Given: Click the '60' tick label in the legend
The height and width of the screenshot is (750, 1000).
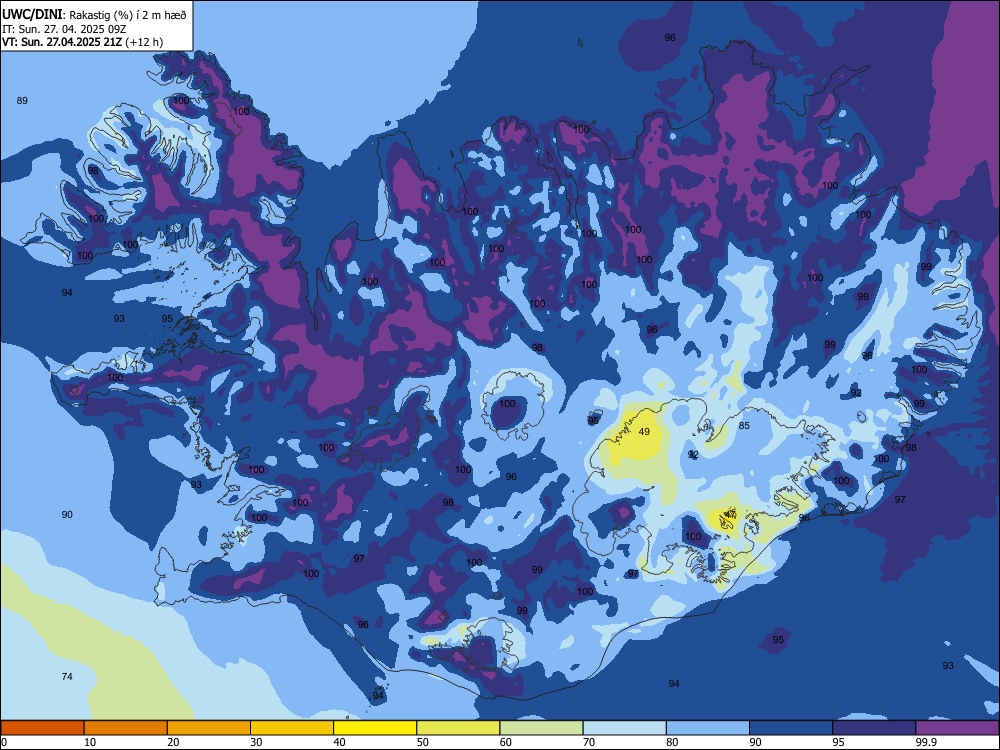Looking at the screenshot, I should click(x=506, y=742).
